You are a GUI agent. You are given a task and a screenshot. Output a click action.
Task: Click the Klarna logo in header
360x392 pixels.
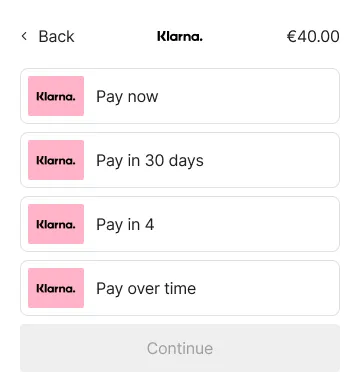coord(180,36)
